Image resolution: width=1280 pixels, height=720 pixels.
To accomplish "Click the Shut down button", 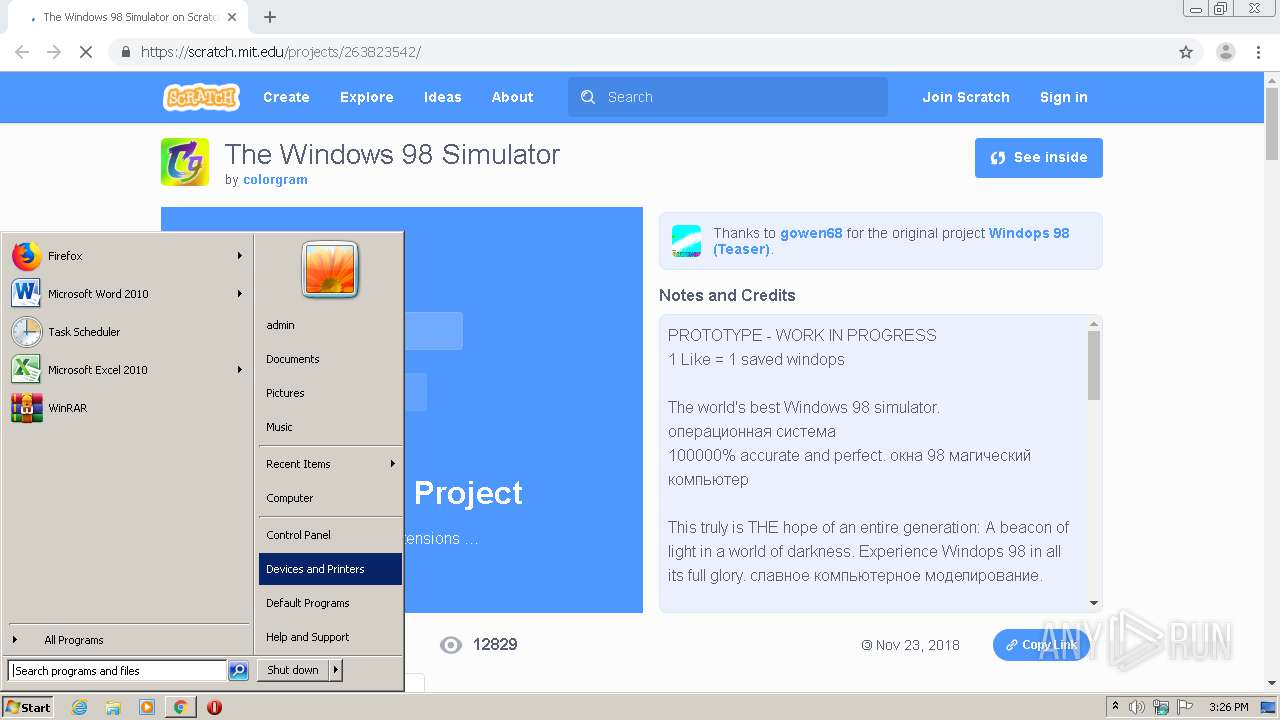I will point(293,671).
